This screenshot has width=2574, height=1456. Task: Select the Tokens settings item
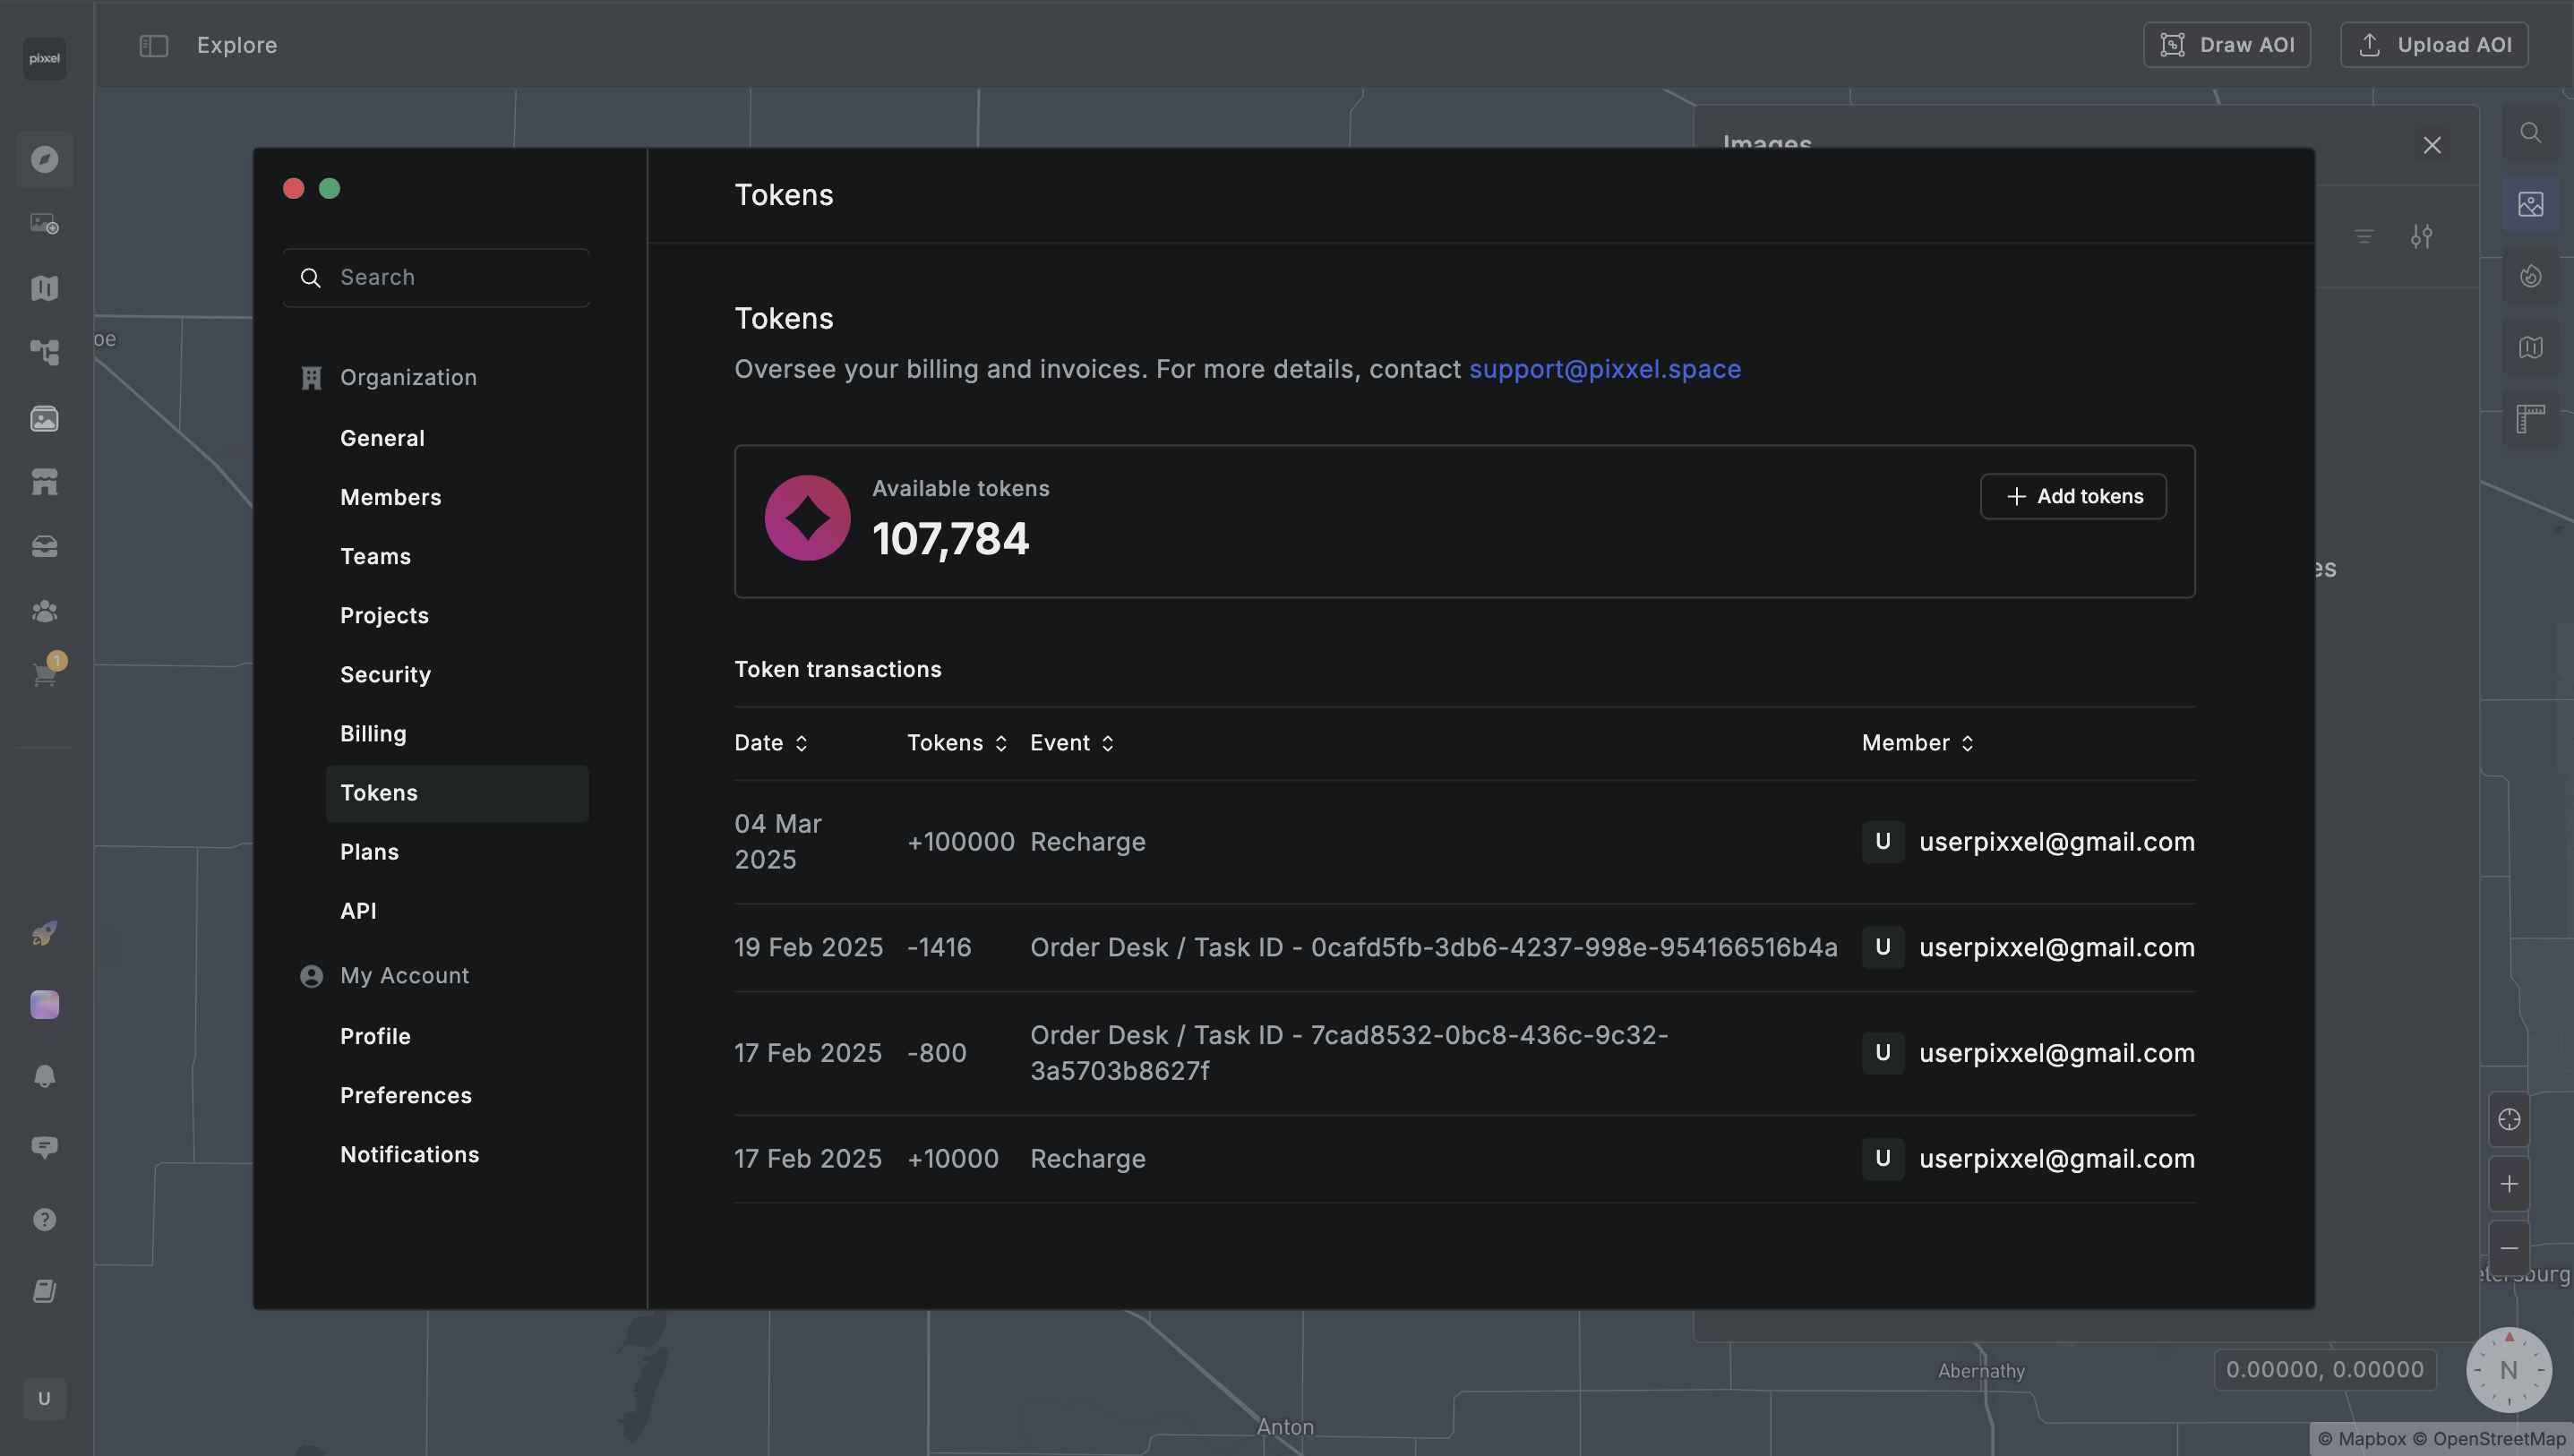pyautogui.click(x=456, y=793)
